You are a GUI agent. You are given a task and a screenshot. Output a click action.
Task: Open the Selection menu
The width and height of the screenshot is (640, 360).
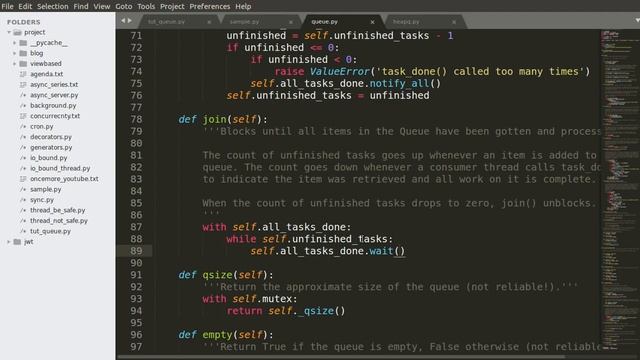(53, 6)
